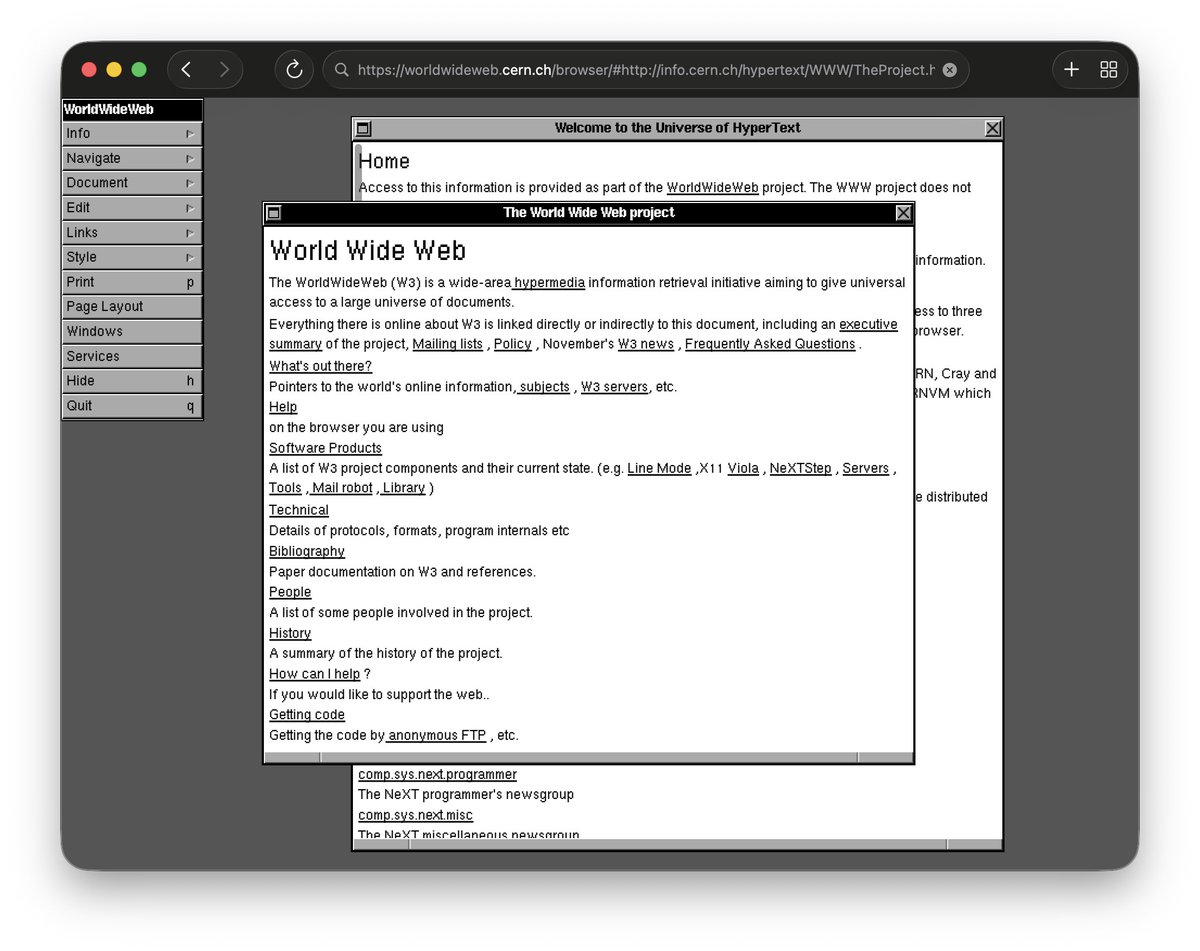1200x951 pixels.
Task: Click the macOS yellow minimize button
Action: coord(114,69)
